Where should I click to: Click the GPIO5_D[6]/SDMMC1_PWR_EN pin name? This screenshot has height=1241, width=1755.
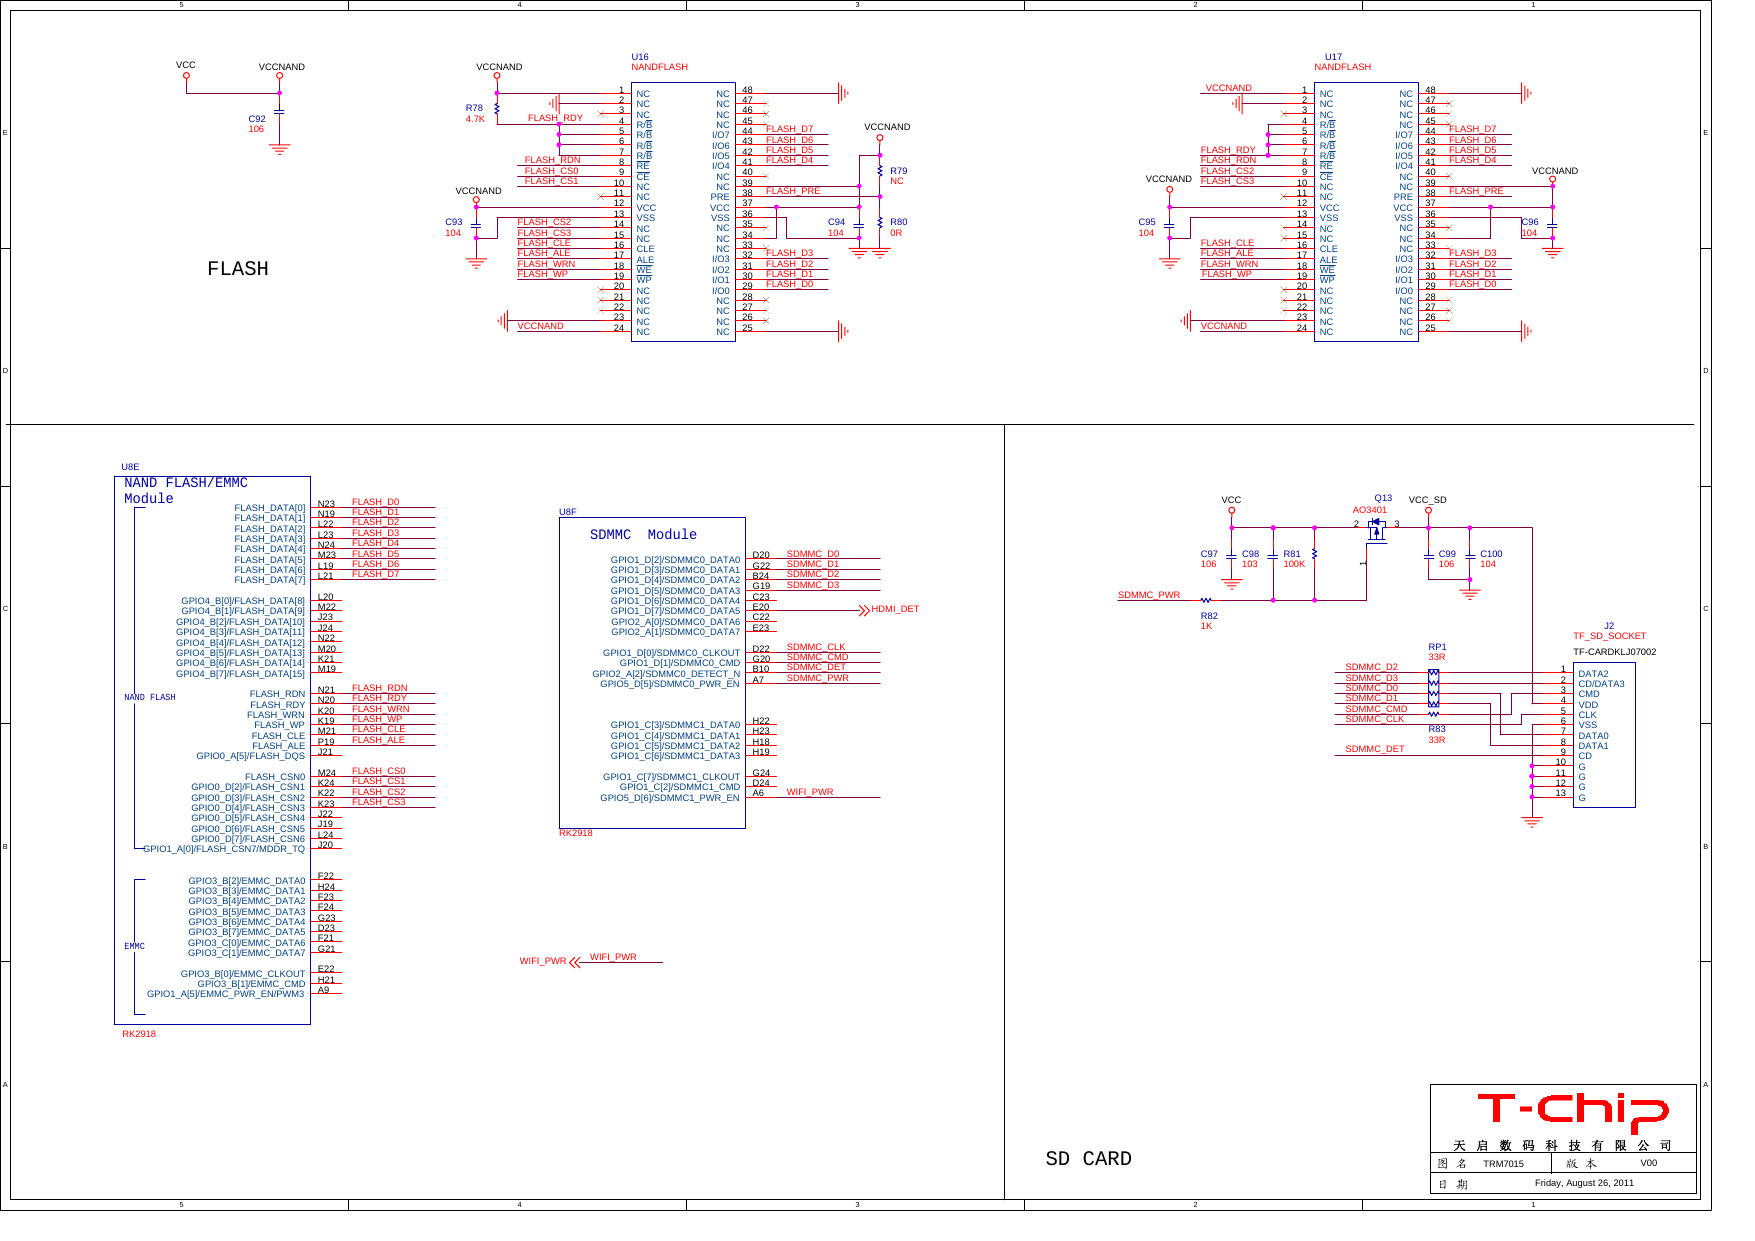(670, 798)
